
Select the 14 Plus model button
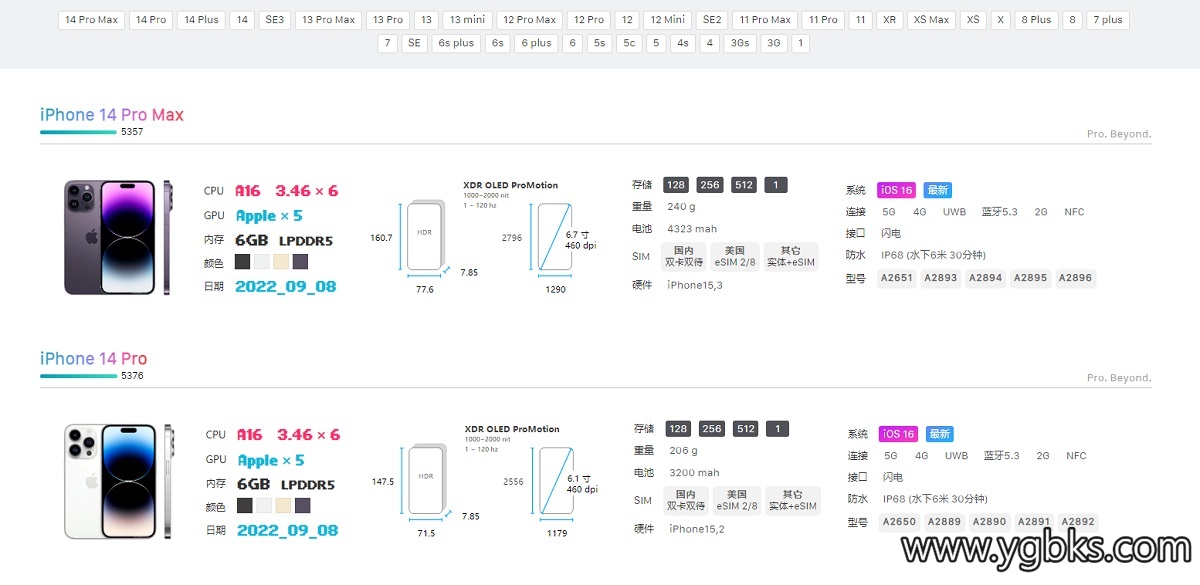[201, 20]
